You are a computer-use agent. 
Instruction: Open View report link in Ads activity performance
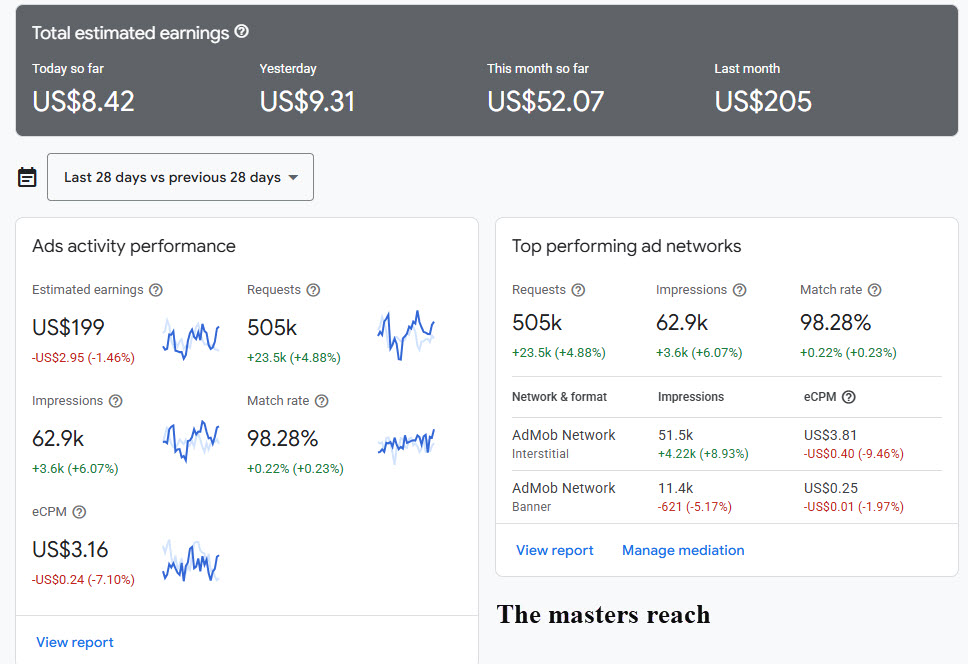pos(75,642)
